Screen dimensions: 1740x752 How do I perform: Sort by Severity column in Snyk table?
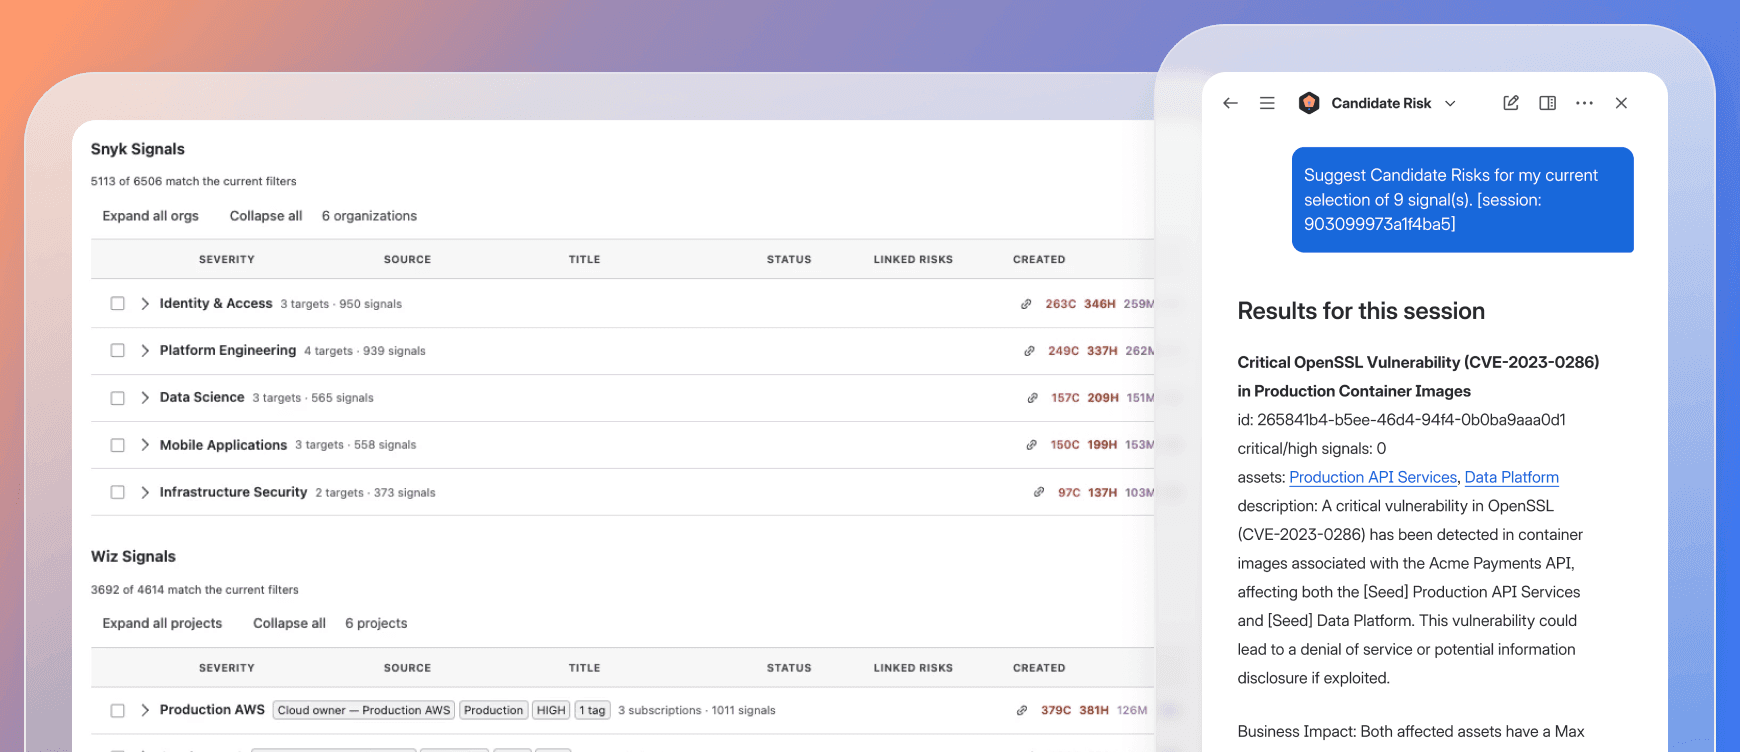pos(227,259)
